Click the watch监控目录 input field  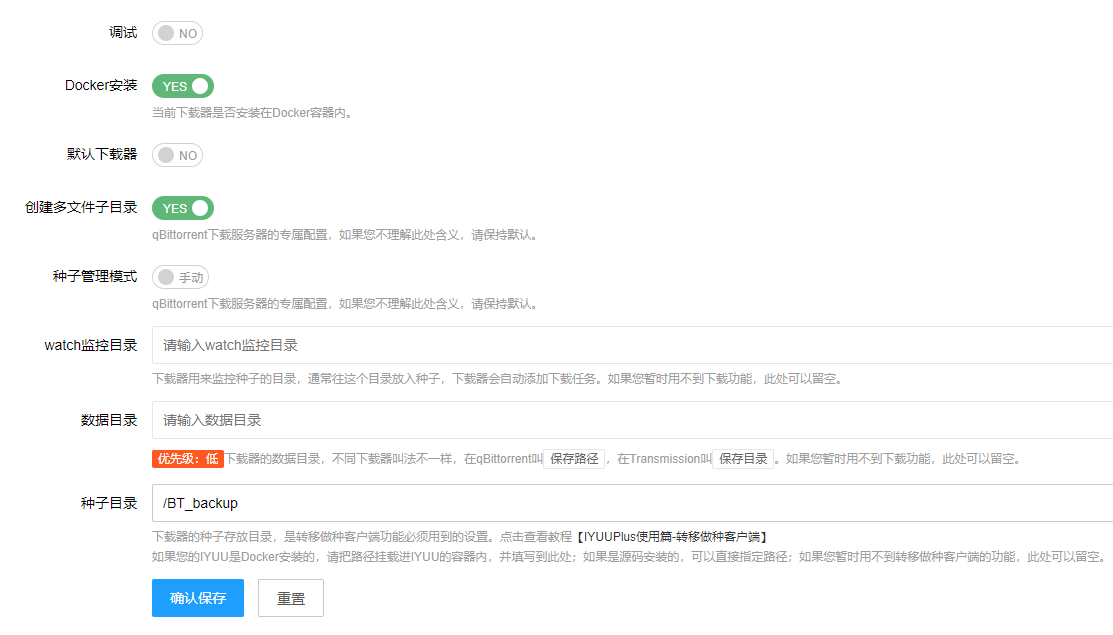[632, 345]
